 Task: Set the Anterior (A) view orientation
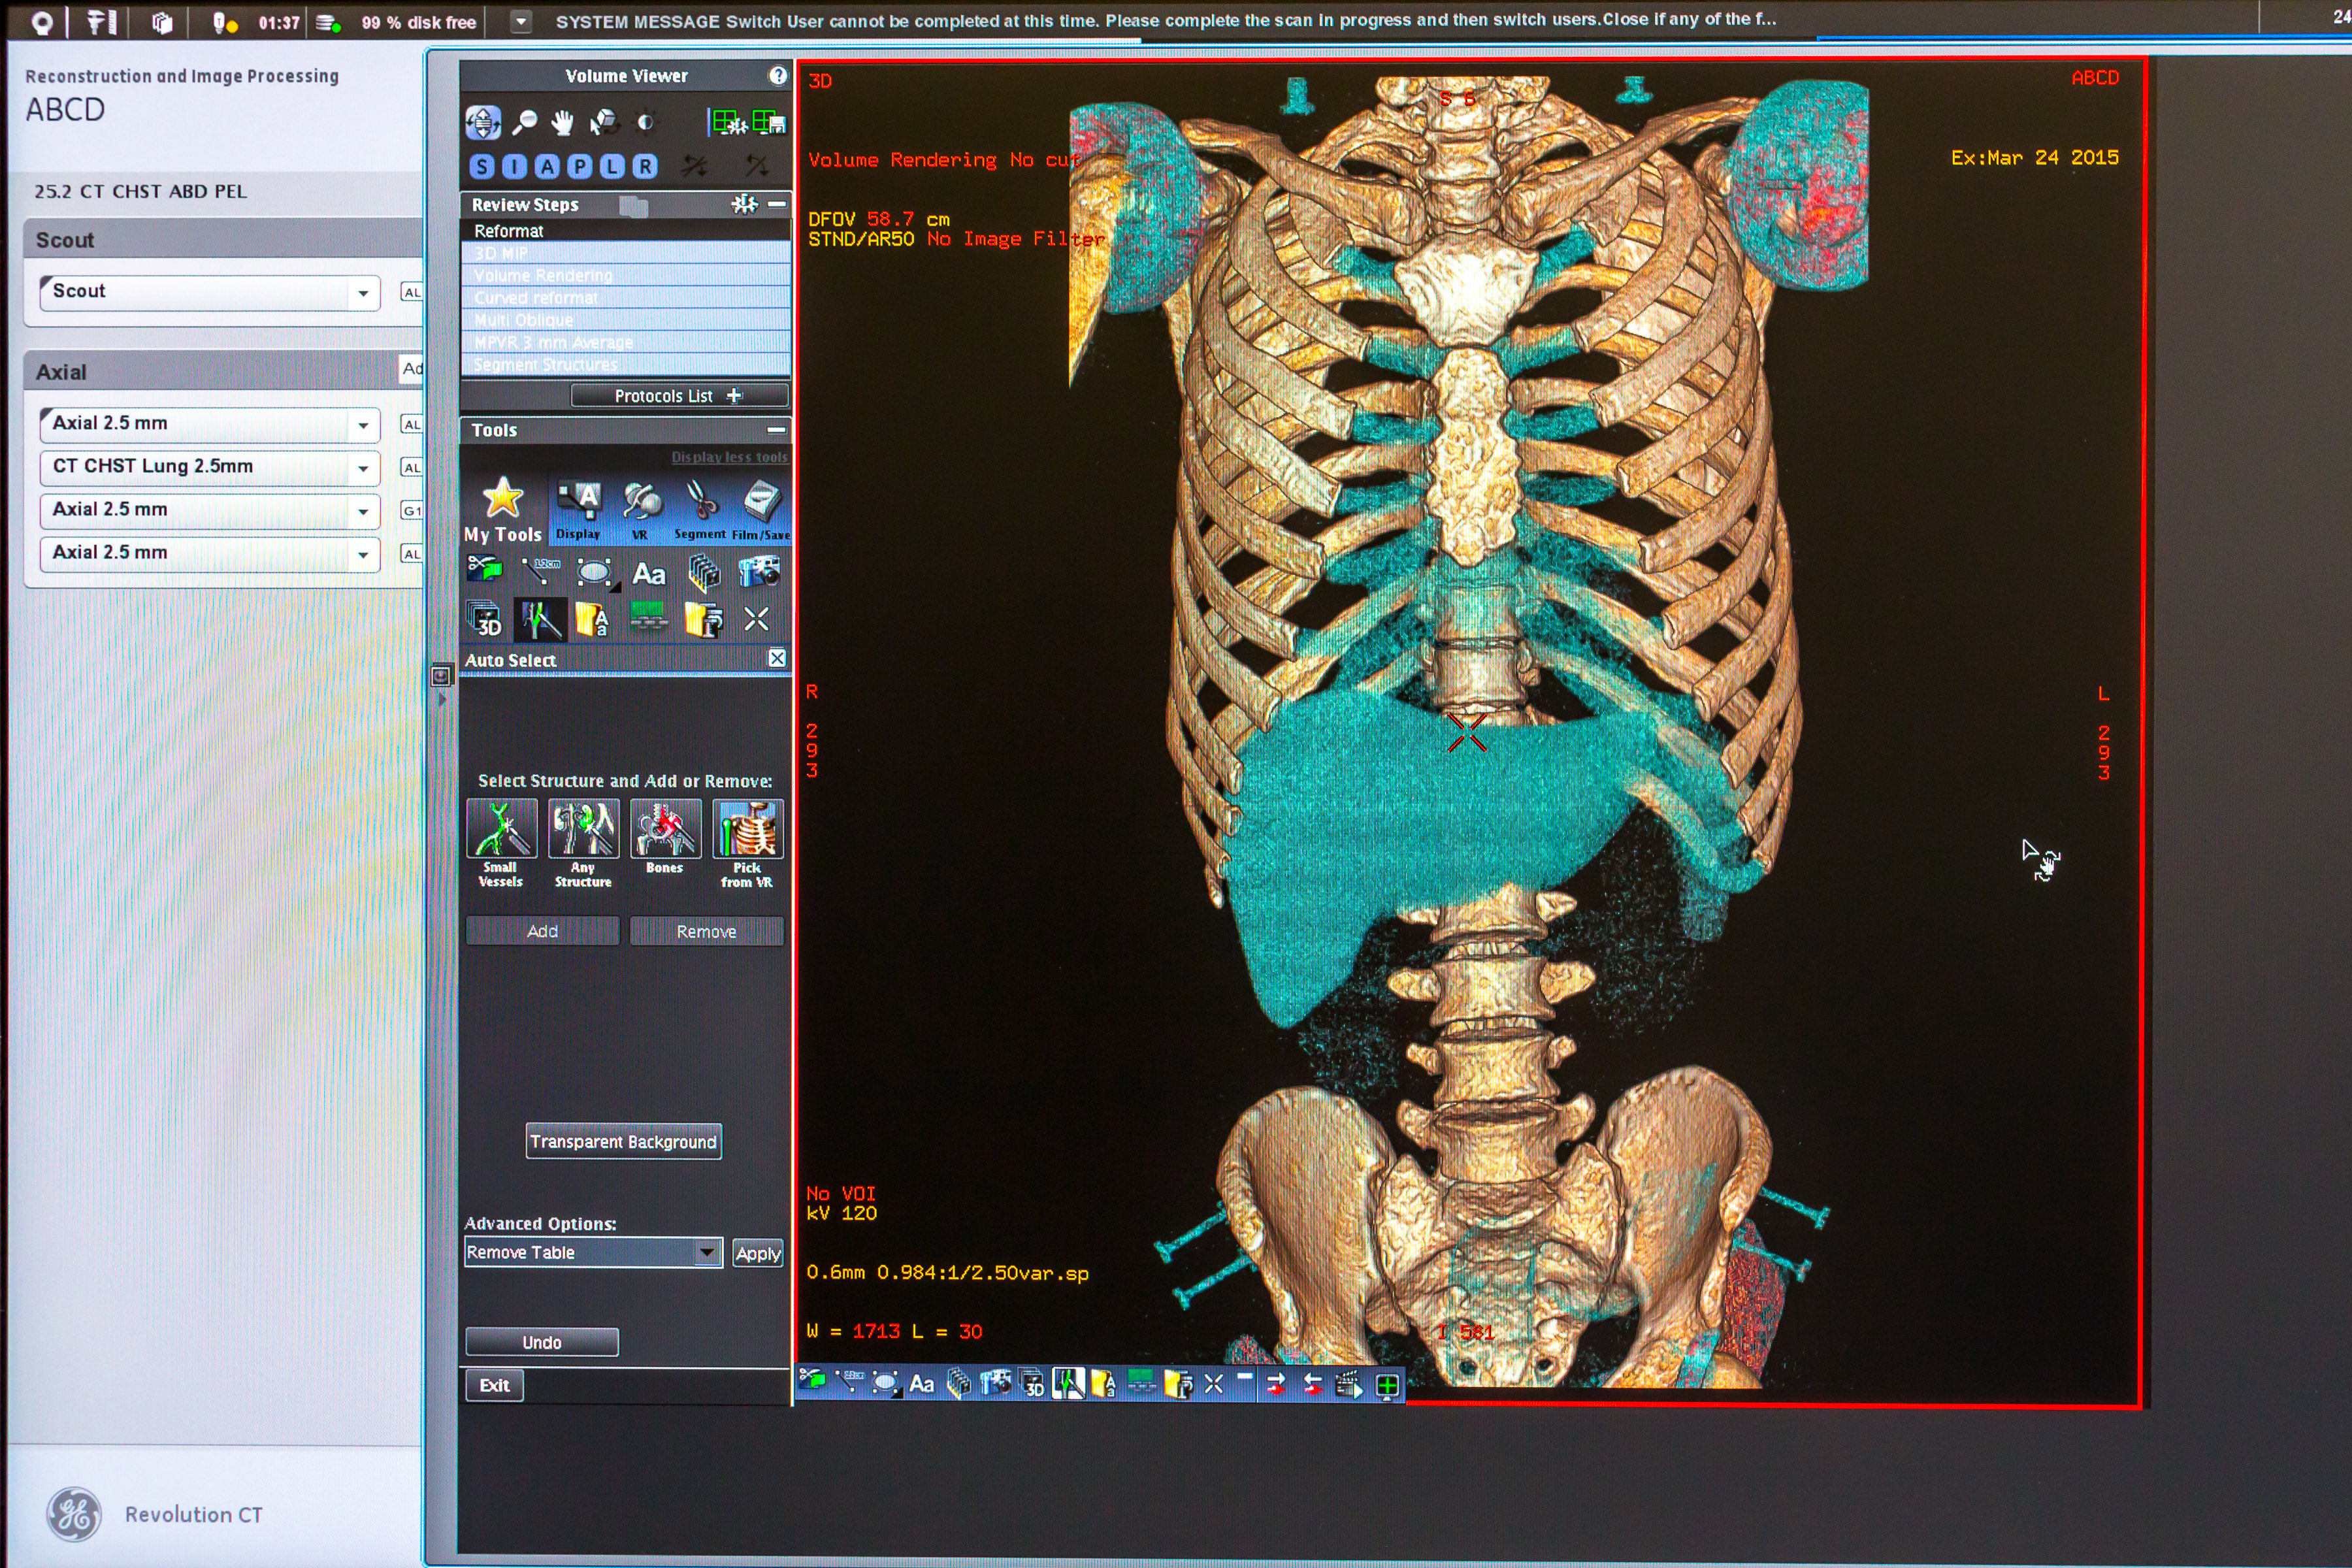(547, 166)
